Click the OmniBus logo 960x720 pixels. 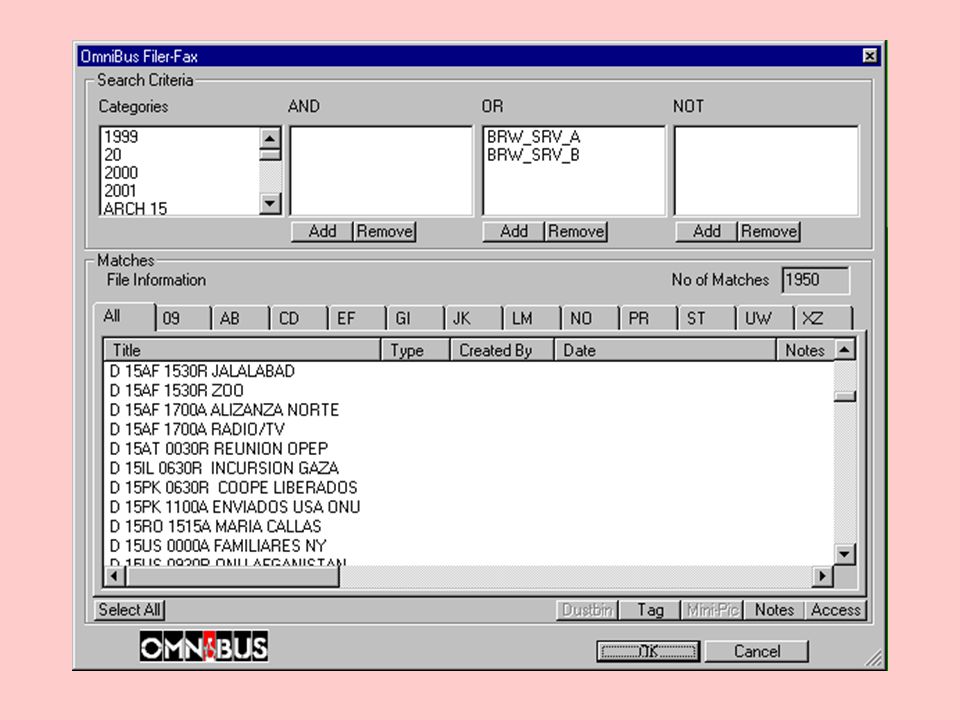[204, 647]
